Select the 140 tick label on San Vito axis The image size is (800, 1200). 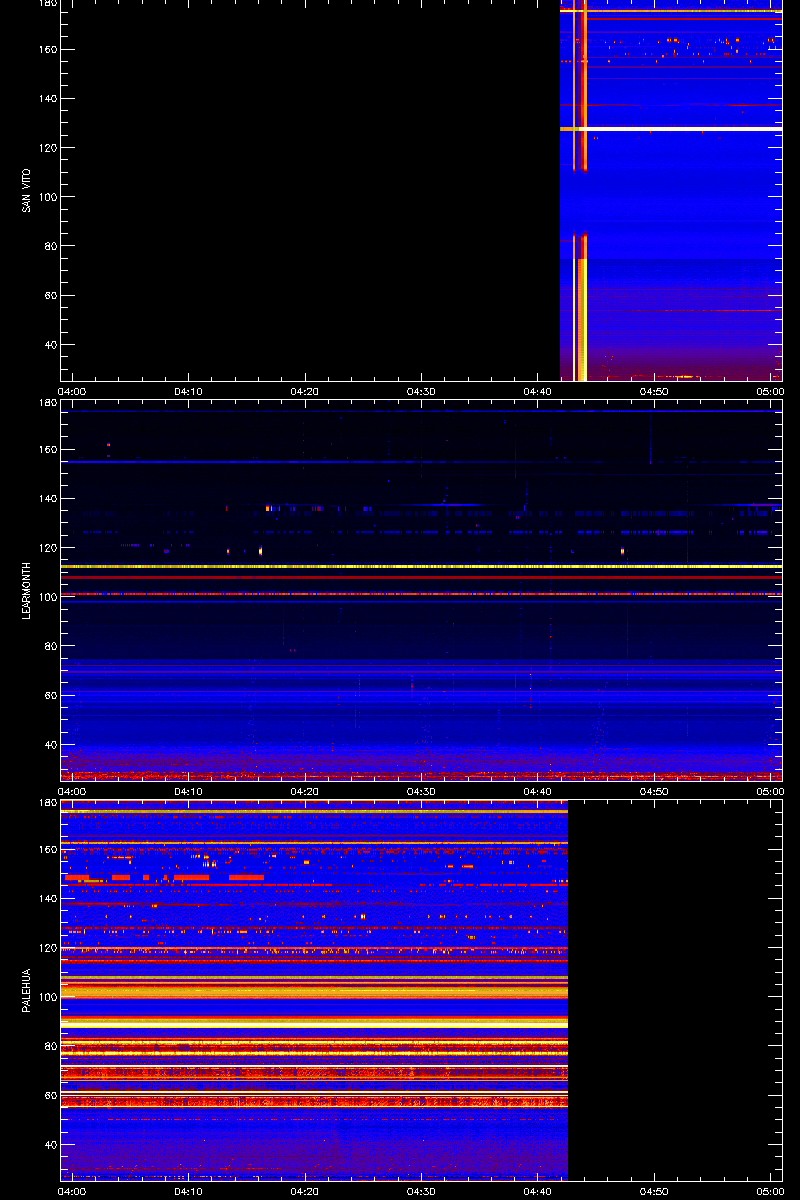click(47, 99)
